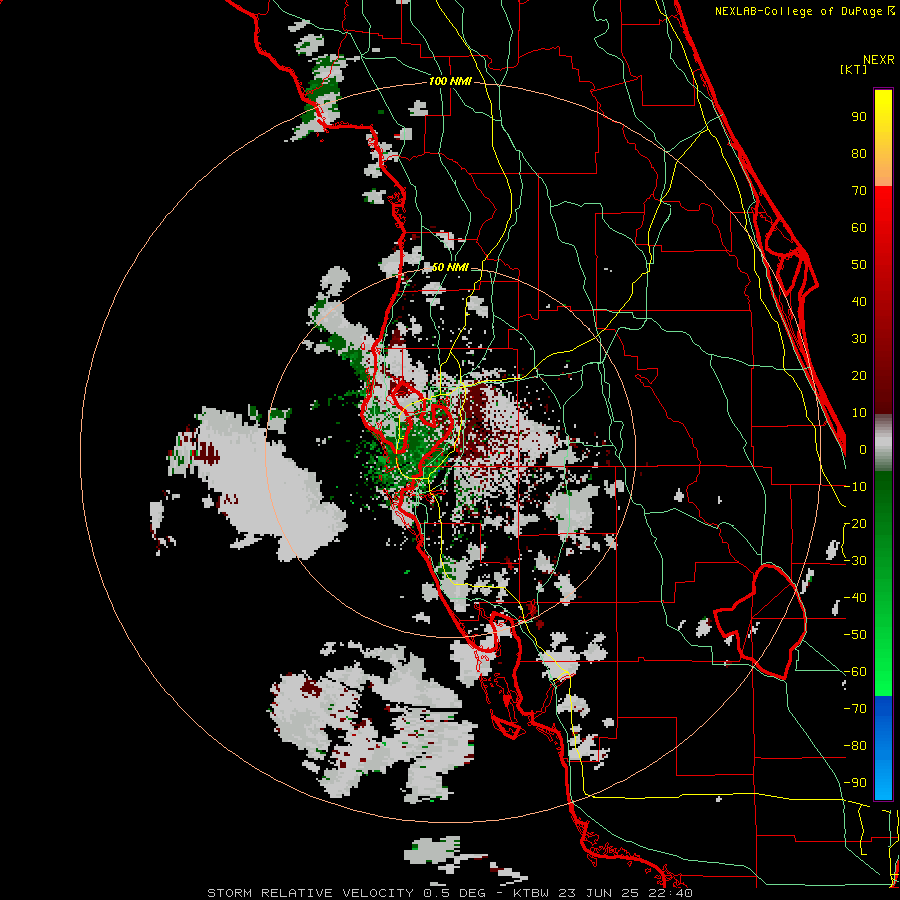The image size is (900, 900).
Task: Click the "[KT]" units label above color bar
Action: click(854, 69)
